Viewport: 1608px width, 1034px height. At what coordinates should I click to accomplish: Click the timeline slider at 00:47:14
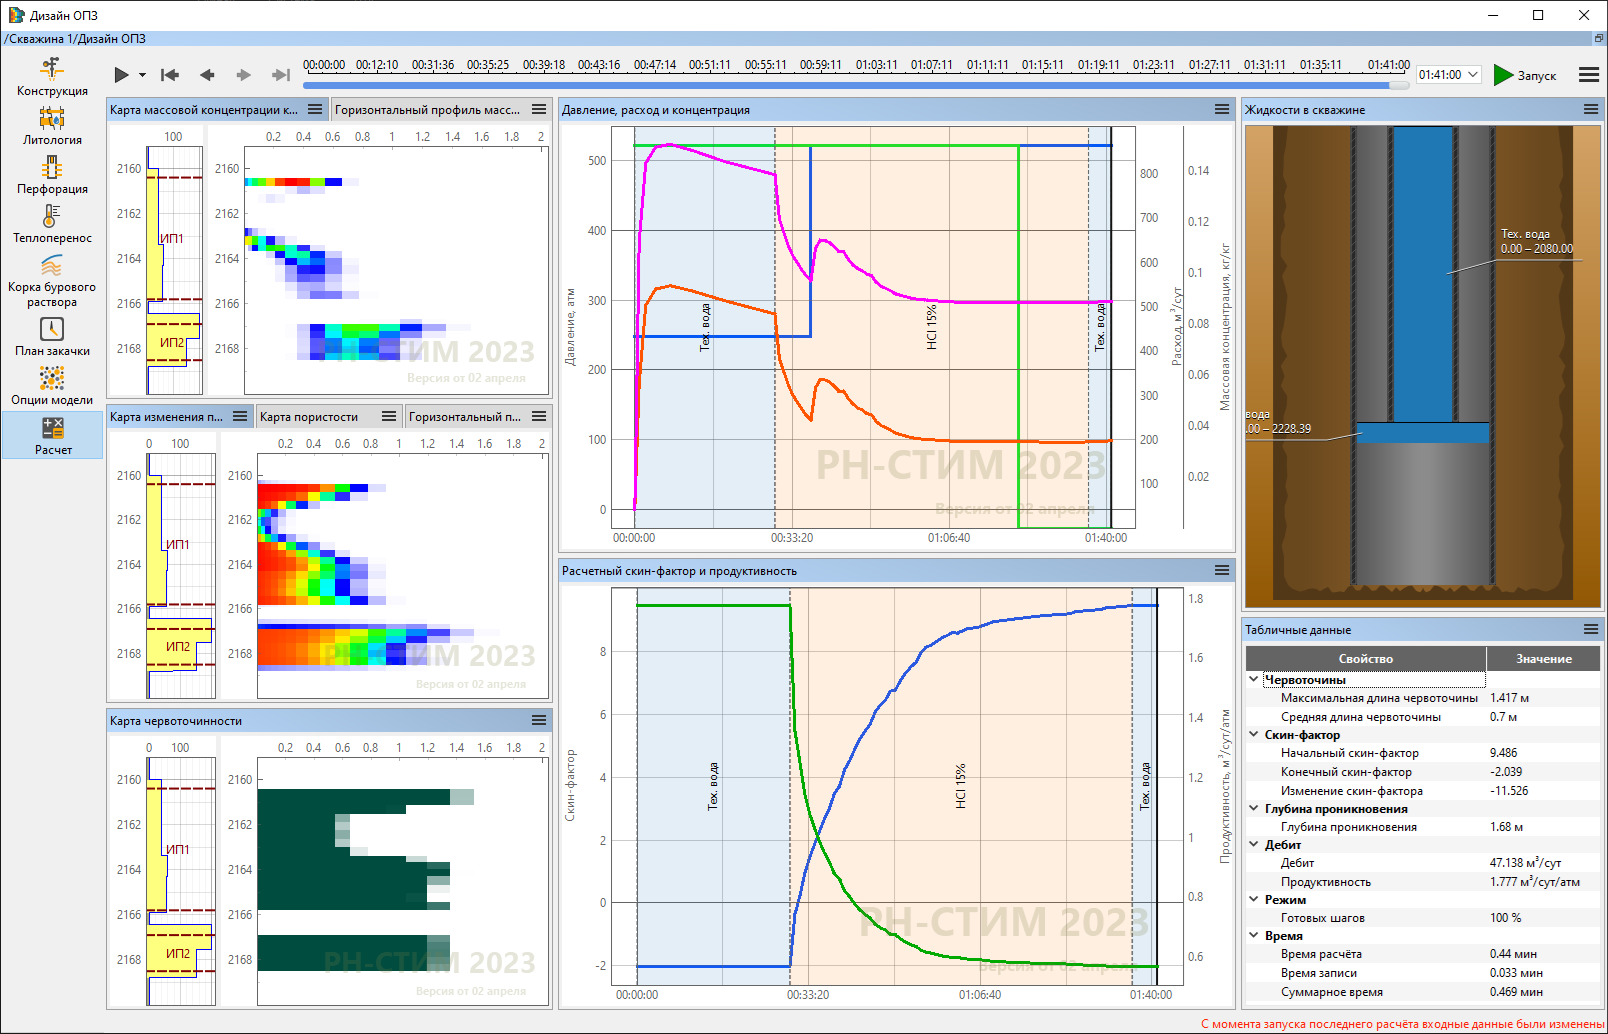click(x=655, y=85)
